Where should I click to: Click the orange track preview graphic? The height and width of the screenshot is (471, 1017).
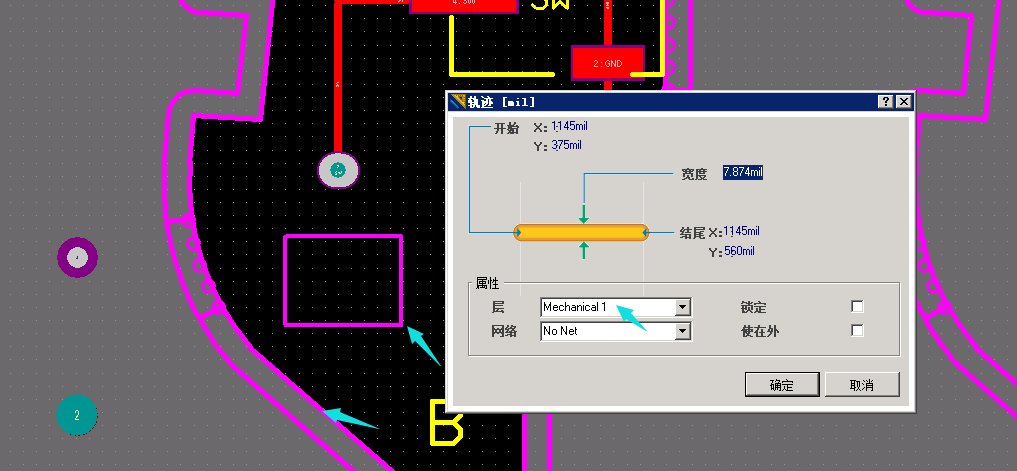click(581, 233)
